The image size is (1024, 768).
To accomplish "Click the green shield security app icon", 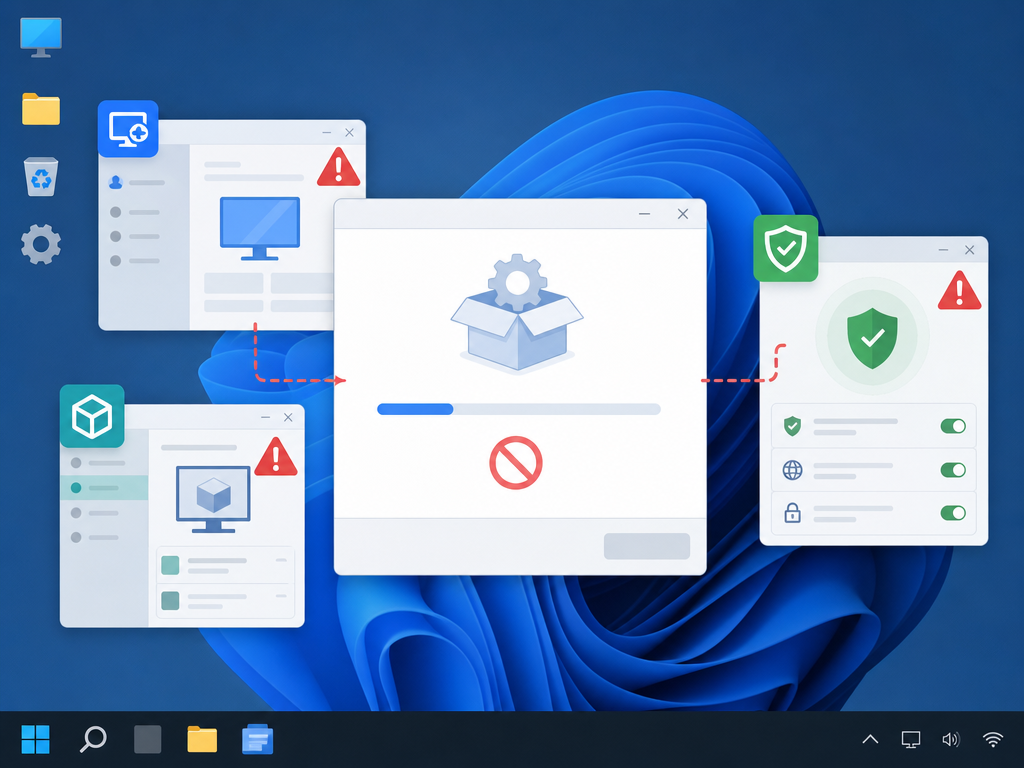I will click(x=786, y=248).
